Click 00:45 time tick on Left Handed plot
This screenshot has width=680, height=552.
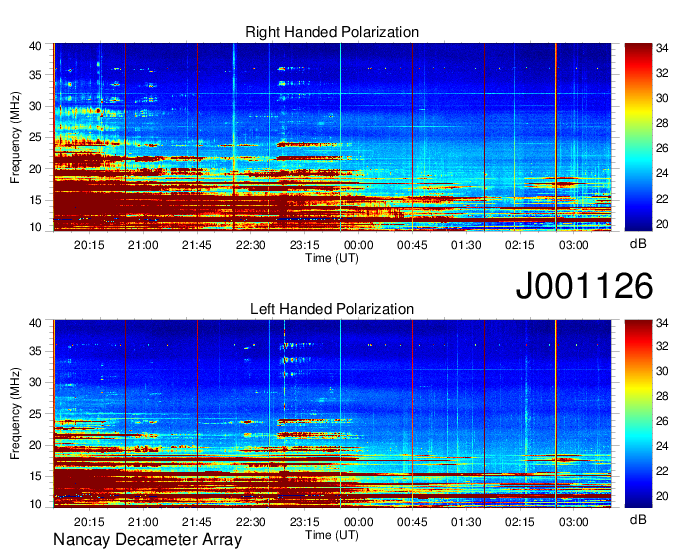412,522
